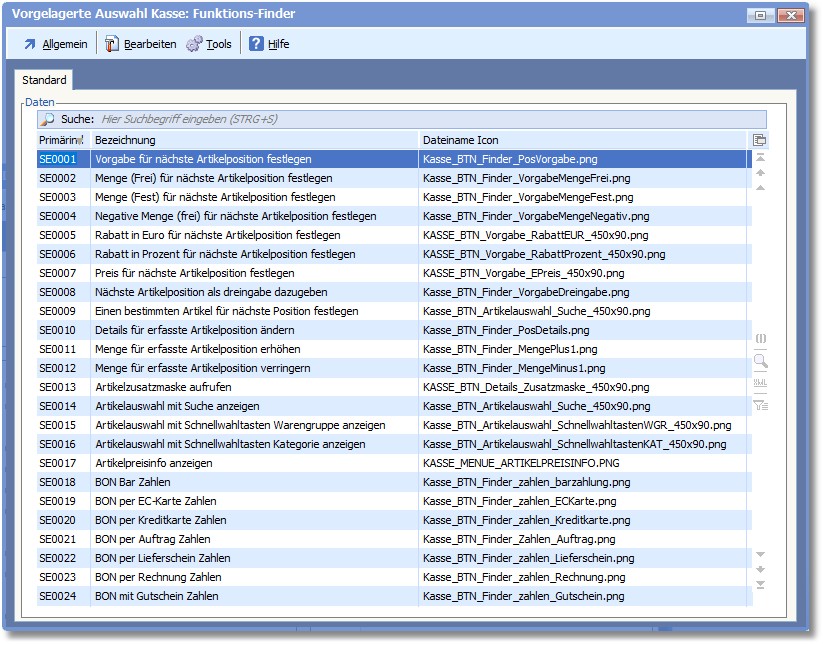
Task: Open the filter funnel icon in right sidebar
Action: point(760,405)
